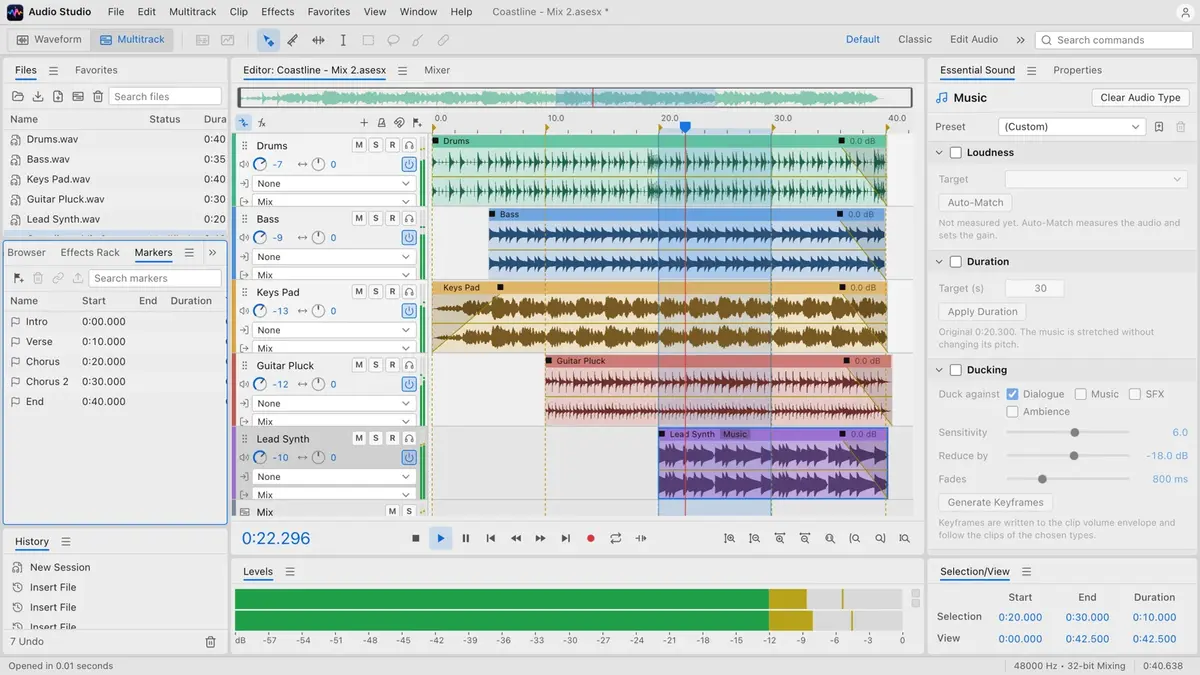Open the Preset (Custom) dropdown
Screen dimensions: 1200x675
[1072, 127]
